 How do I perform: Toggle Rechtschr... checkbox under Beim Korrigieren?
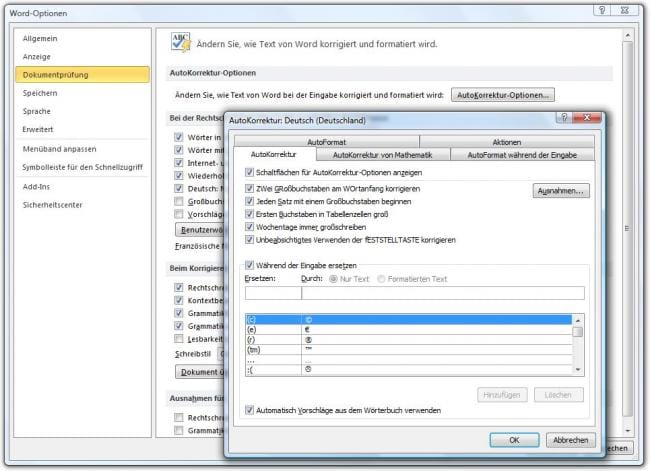click(x=179, y=287)
